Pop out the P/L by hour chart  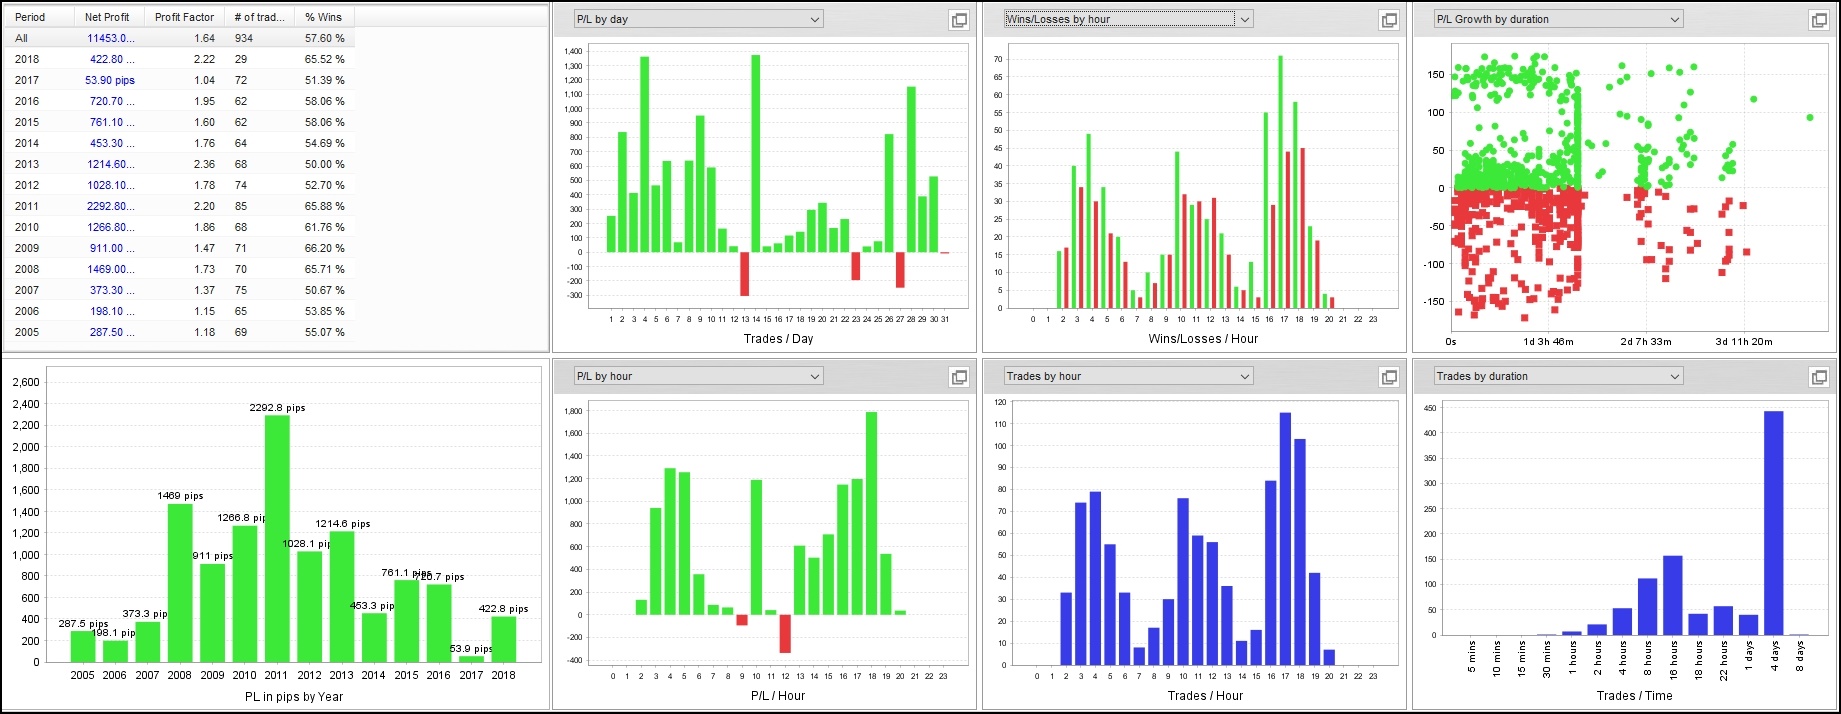tap(958, 377)
